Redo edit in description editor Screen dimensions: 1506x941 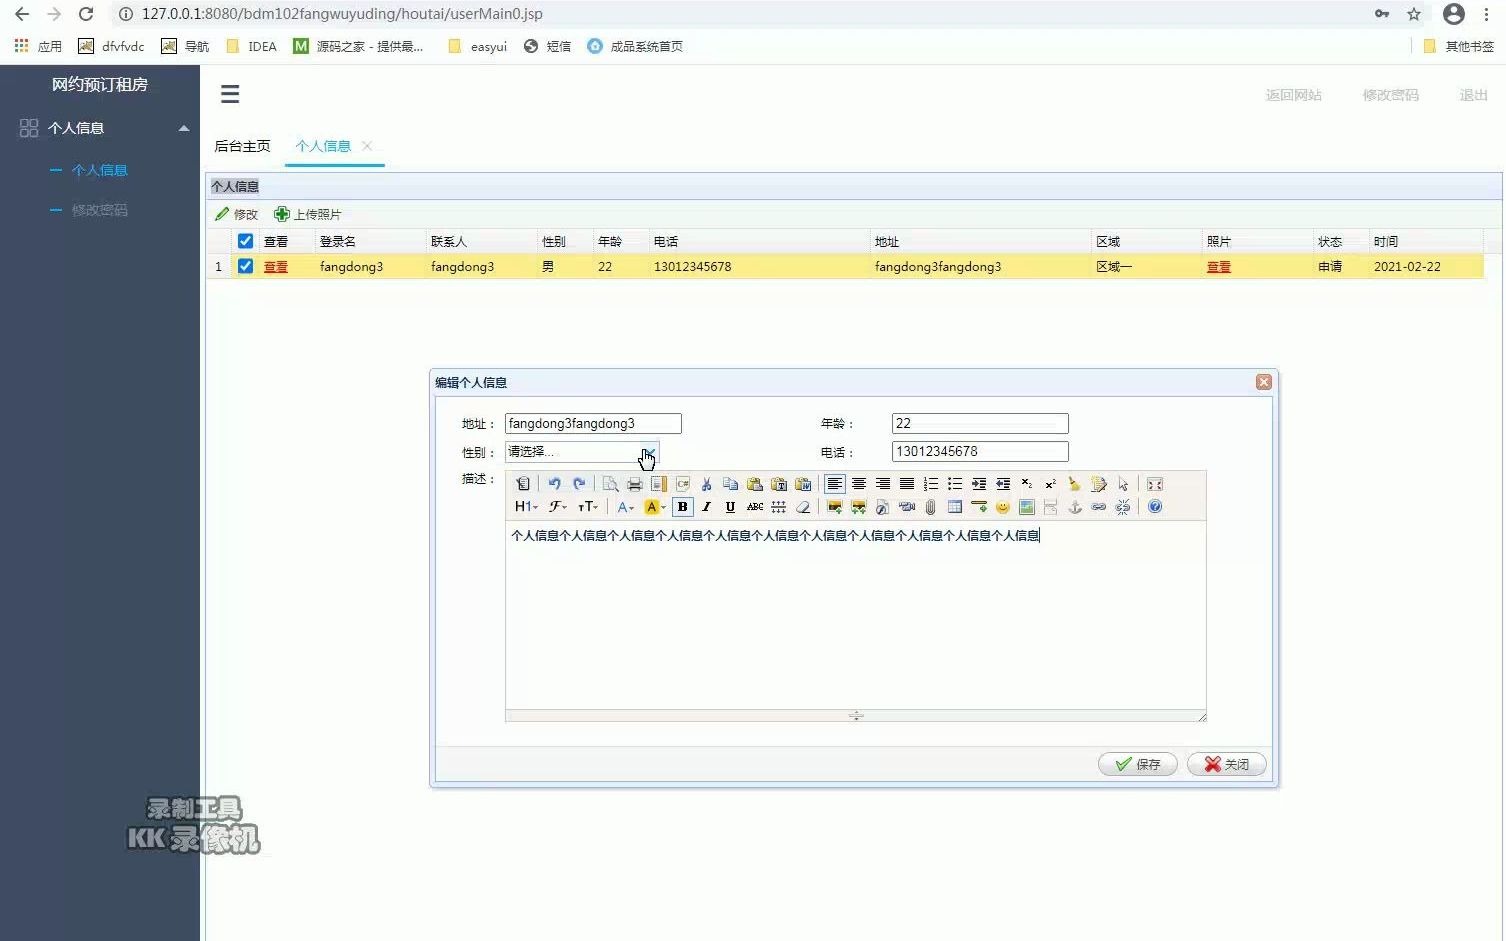579,484
